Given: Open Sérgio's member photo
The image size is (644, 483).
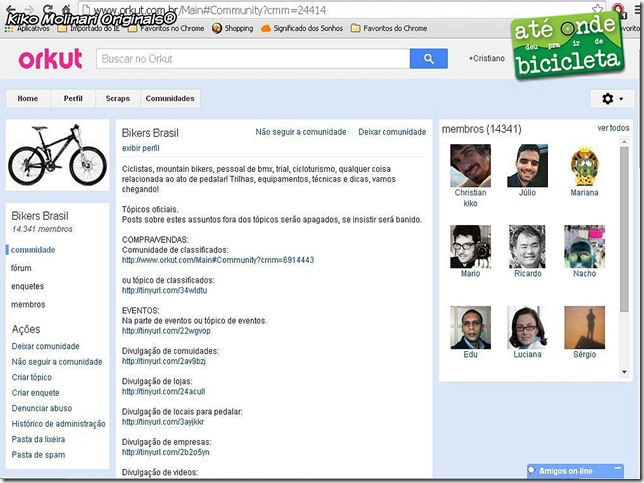Looking at the screenshot, I should tap(584, 327).
